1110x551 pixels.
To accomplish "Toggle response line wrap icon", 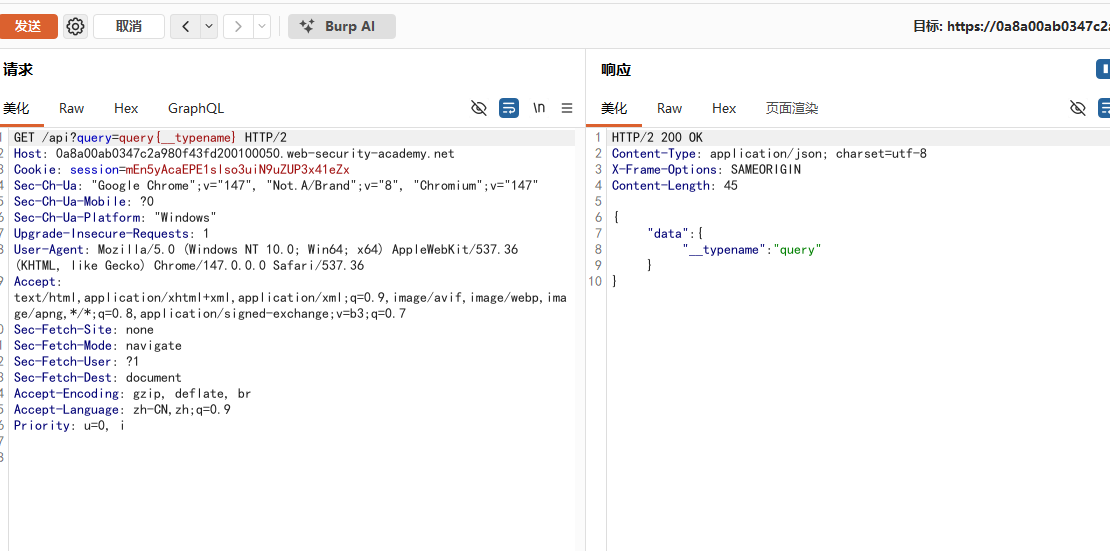I will (1104, 108).
